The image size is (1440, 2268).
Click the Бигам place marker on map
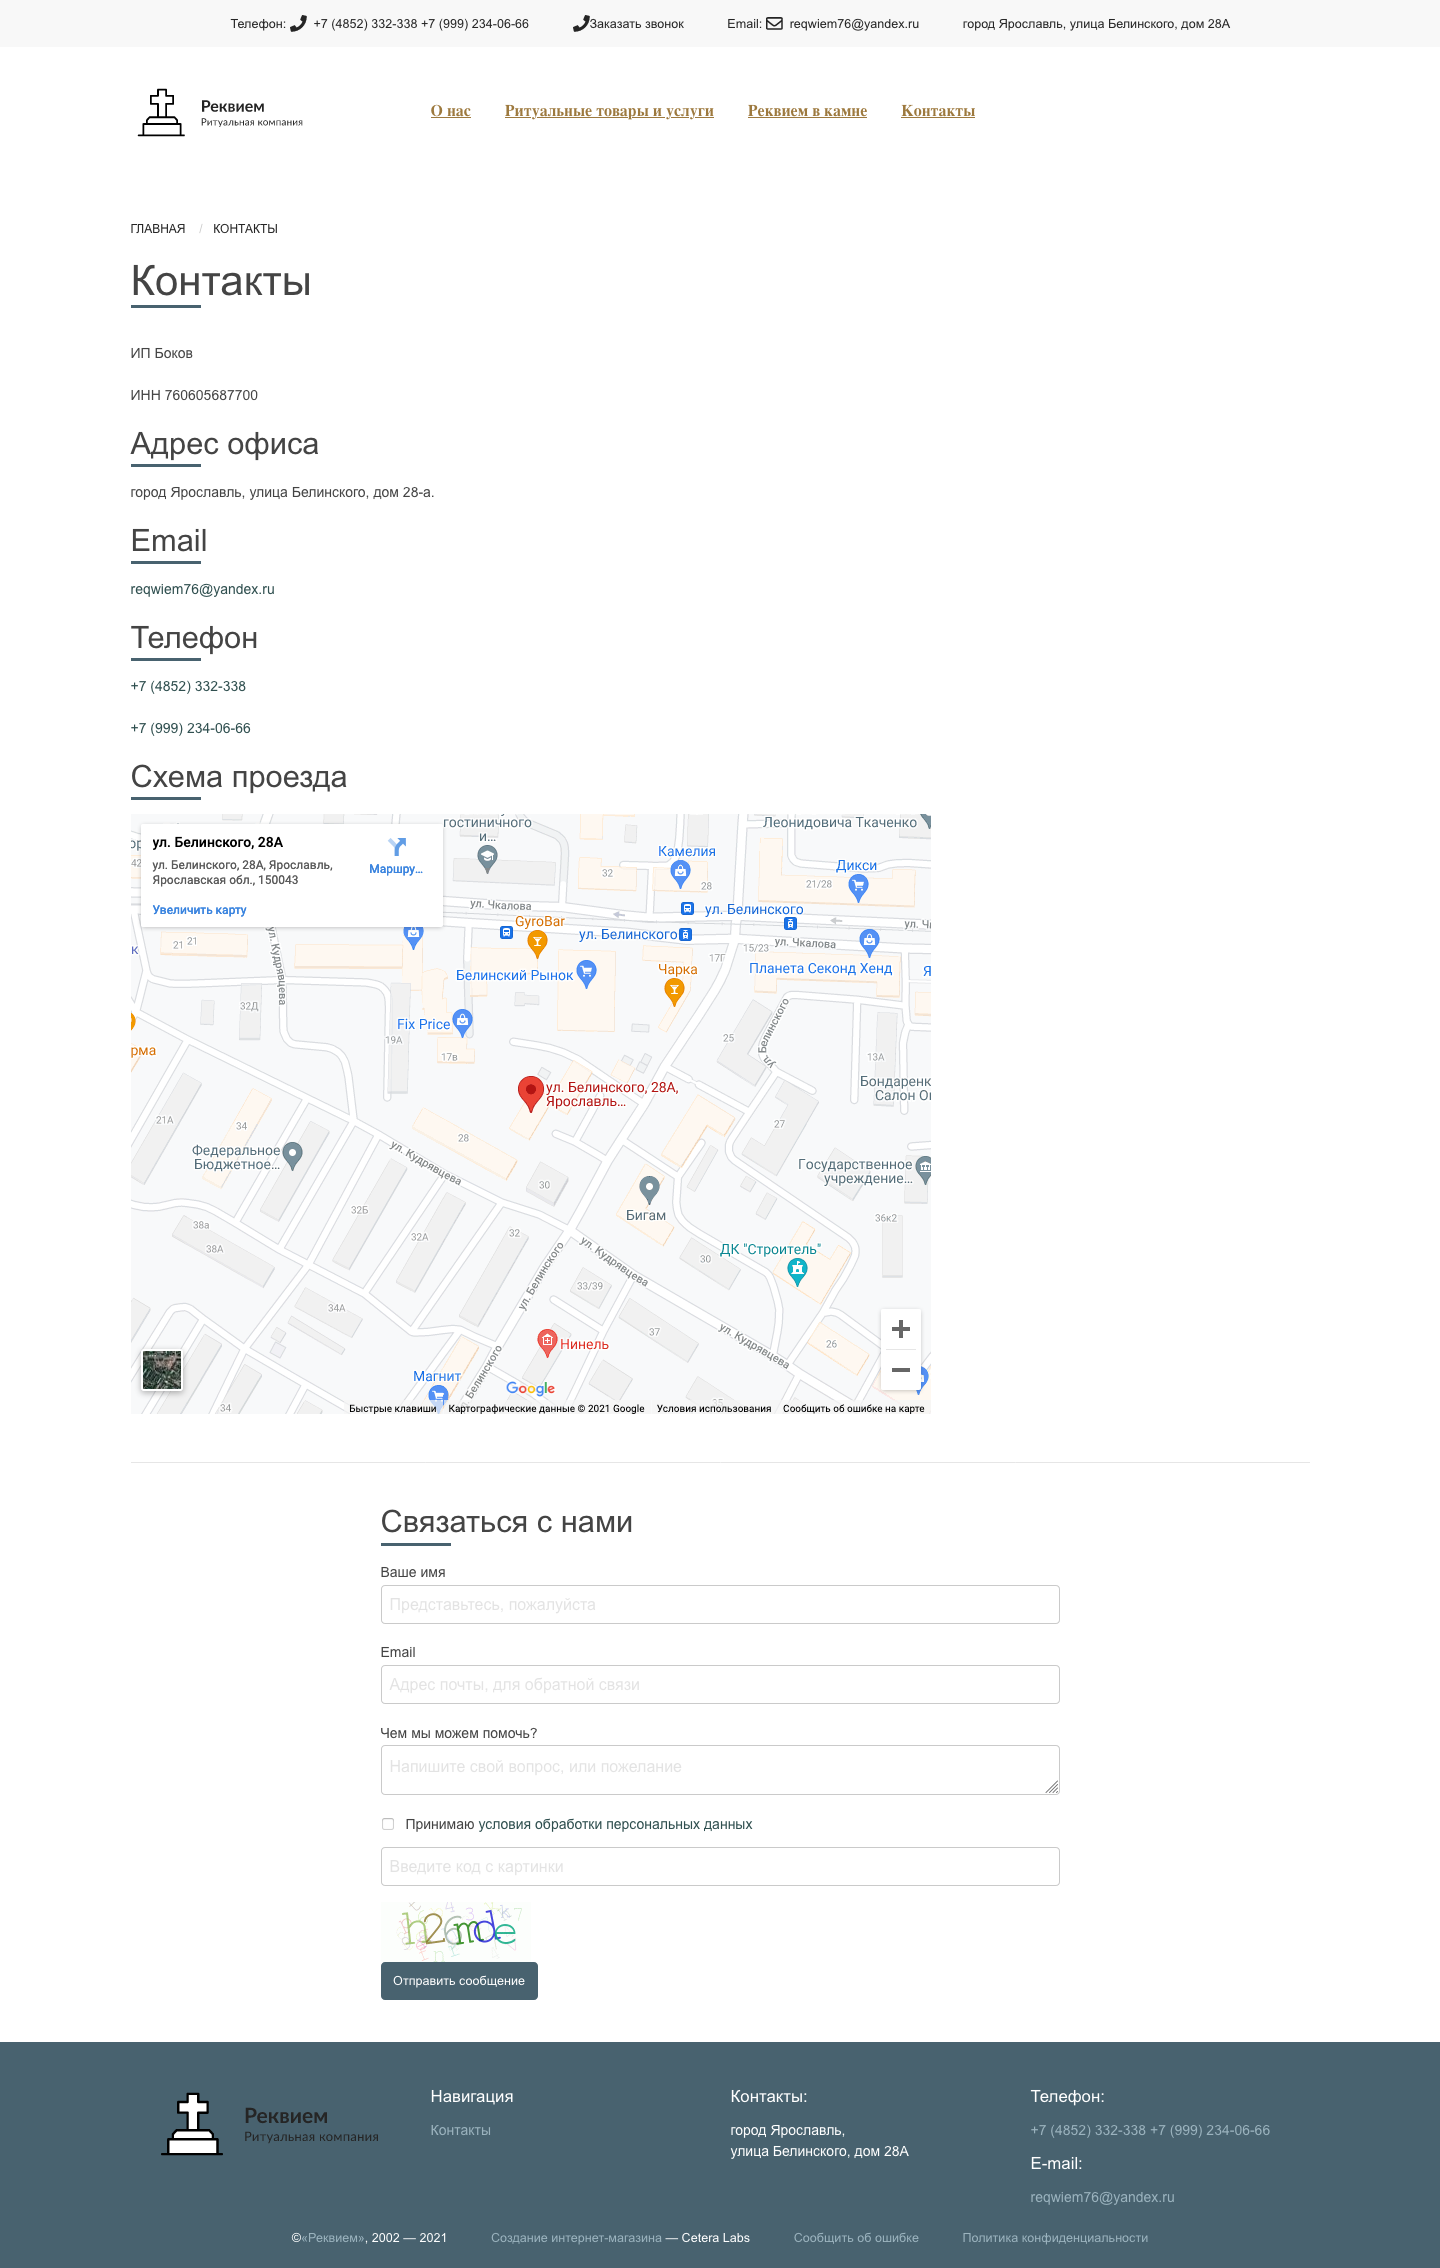[x=649, y=1189]
